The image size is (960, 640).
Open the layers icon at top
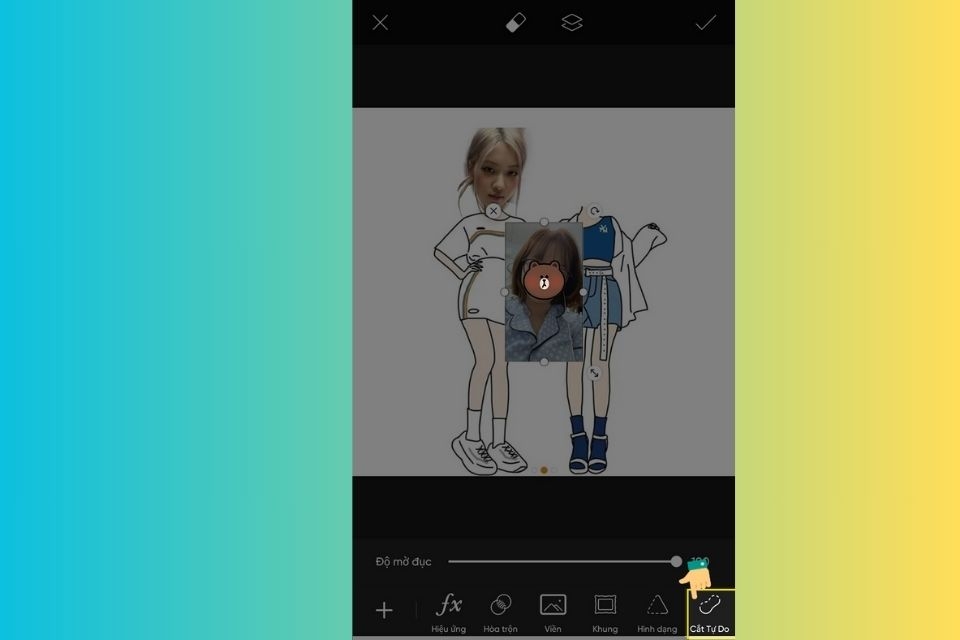click(x=572, y=23)
